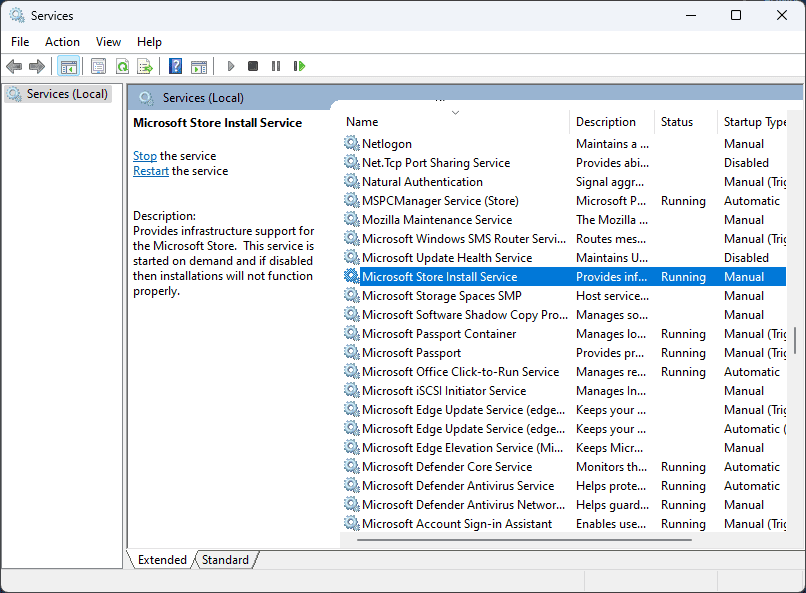Click gear icon of Net.Tcp Port Sharing Service
Screen dimensions: 806x593
(351, 162)
